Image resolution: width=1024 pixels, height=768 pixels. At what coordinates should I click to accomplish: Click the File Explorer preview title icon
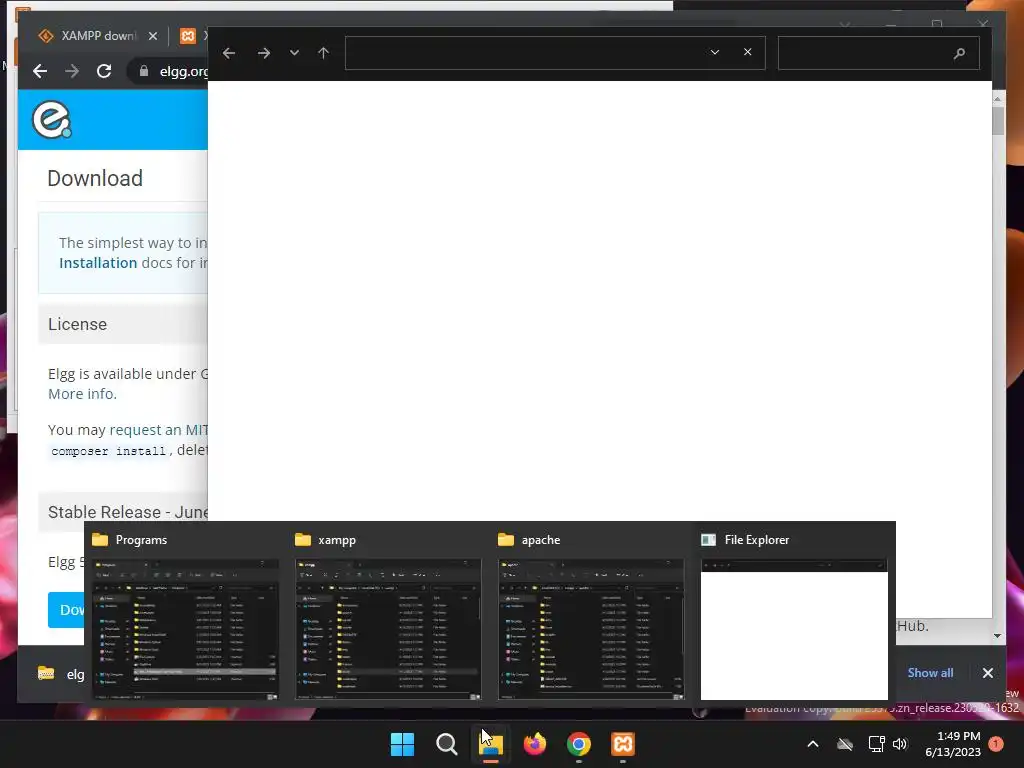pos(709,539)
